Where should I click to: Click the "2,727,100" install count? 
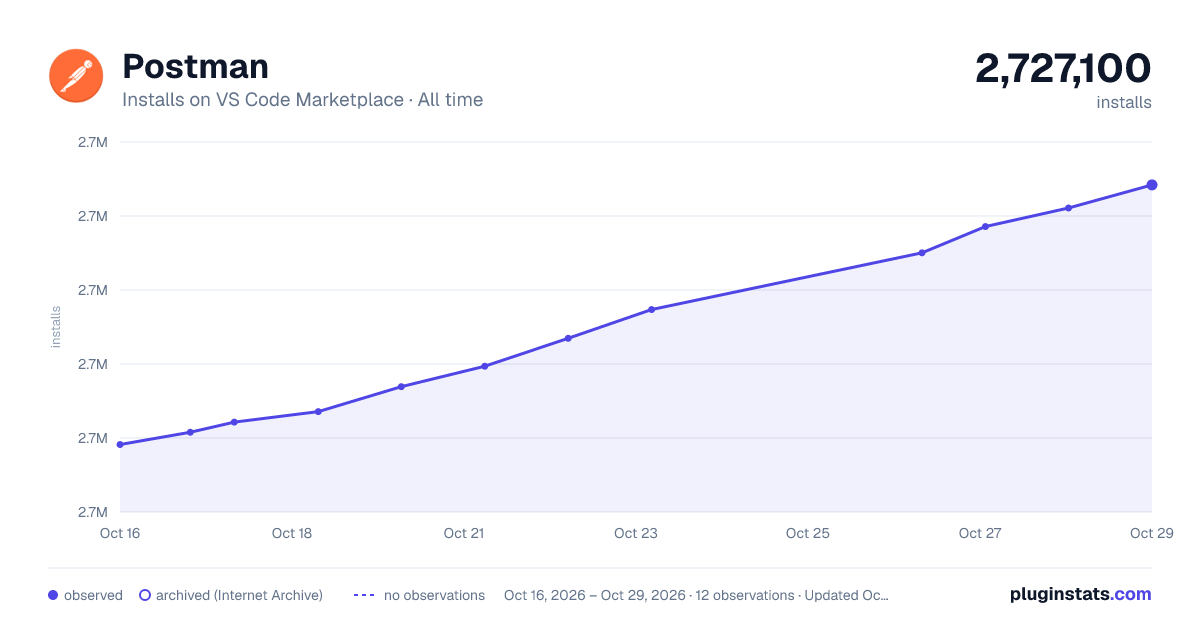tap(1063, 69)
